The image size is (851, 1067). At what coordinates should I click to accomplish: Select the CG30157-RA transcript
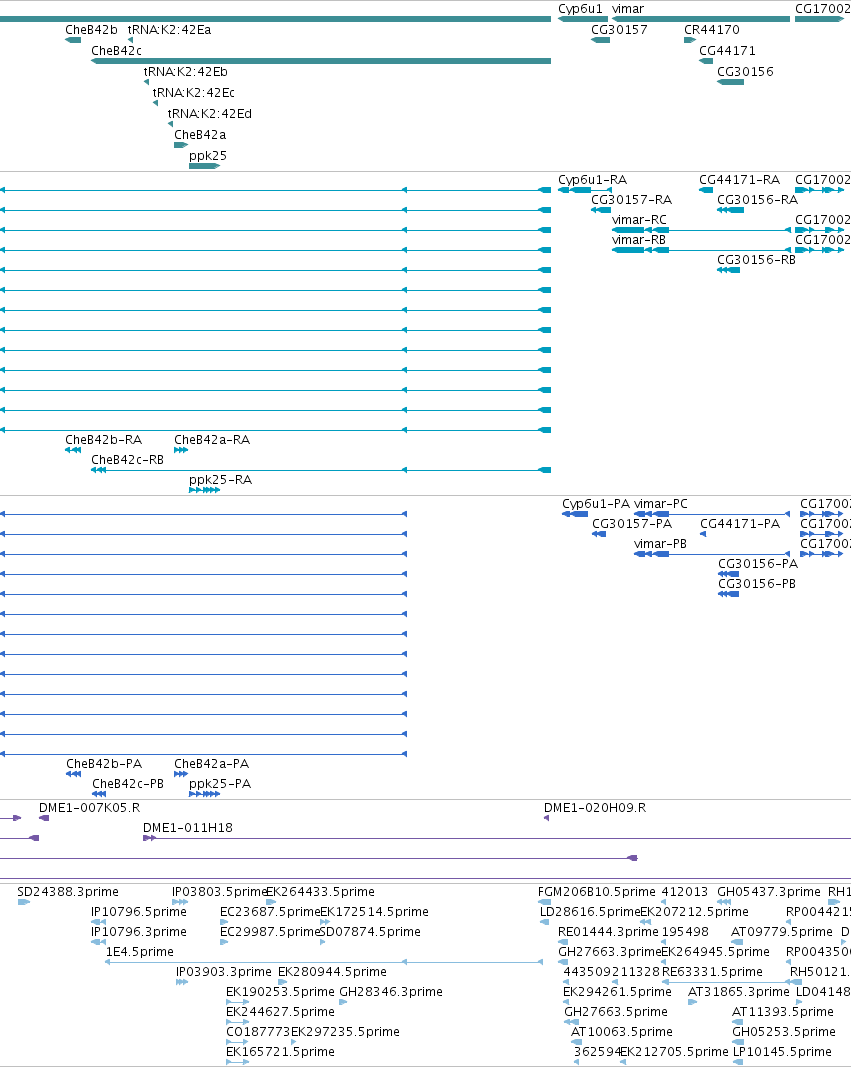coord(601,210)
